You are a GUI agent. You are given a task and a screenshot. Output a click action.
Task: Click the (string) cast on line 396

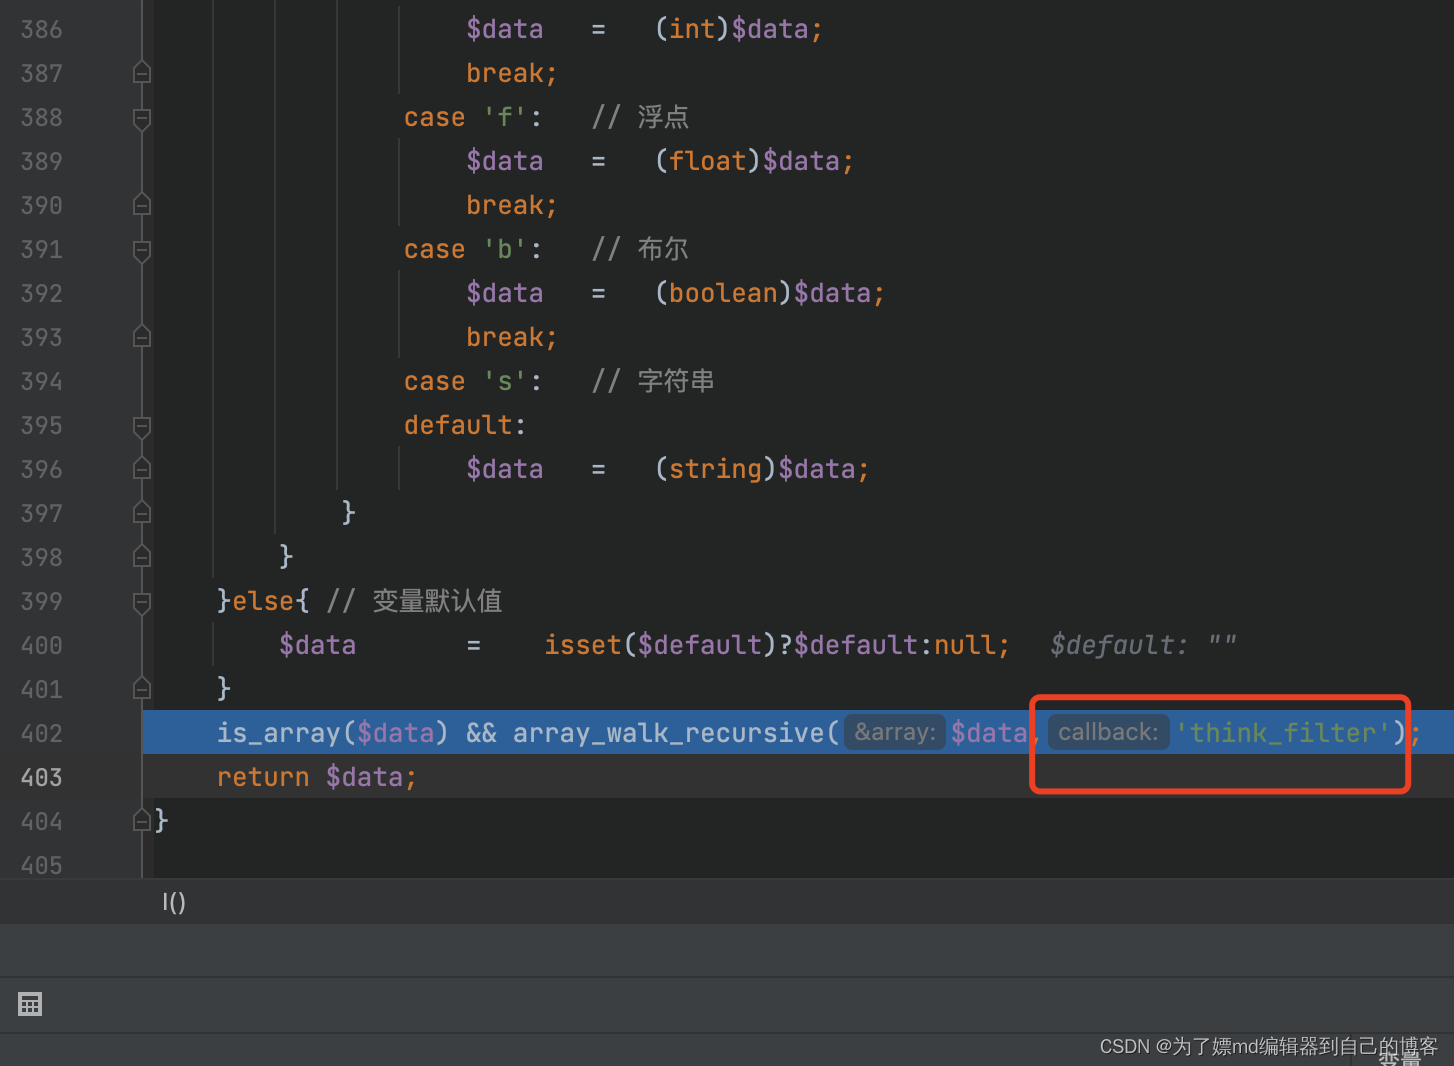pyautogui.click(x=716, y=469)
